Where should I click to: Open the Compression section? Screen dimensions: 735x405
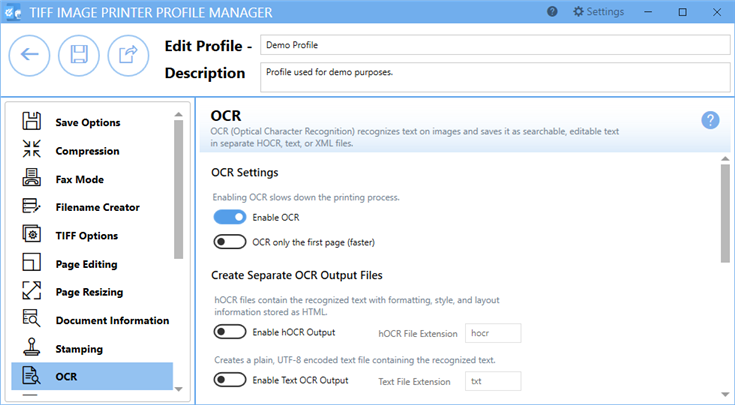[92, 151]
